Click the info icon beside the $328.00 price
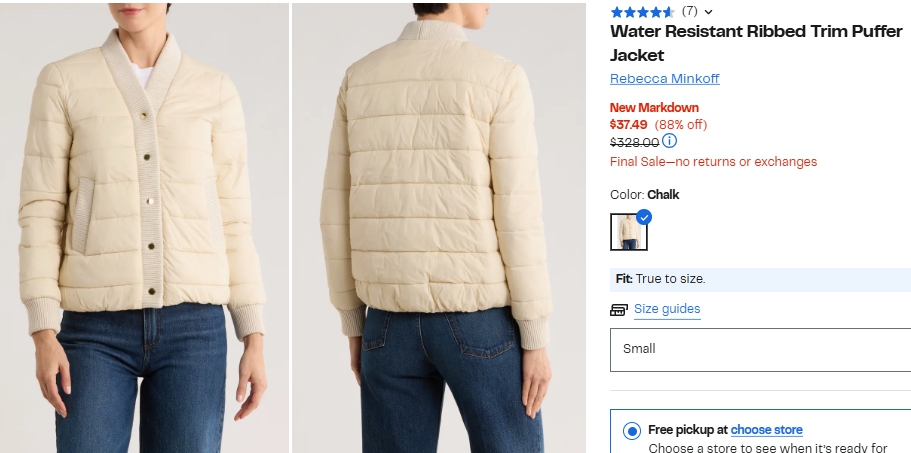Image resolution: width=911 pixels, height=453 pixels. (x=669, y=141)
